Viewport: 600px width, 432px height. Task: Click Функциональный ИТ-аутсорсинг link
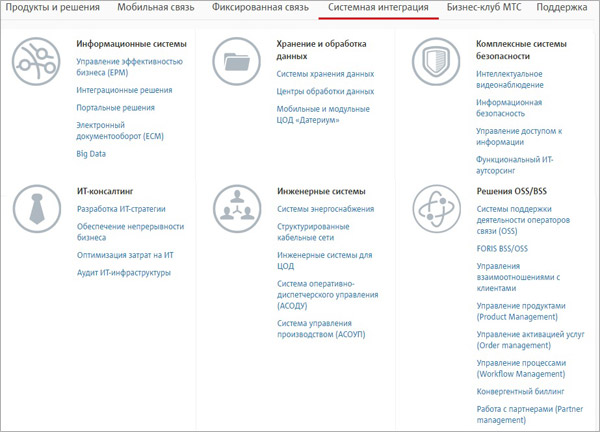coord(515,165)
